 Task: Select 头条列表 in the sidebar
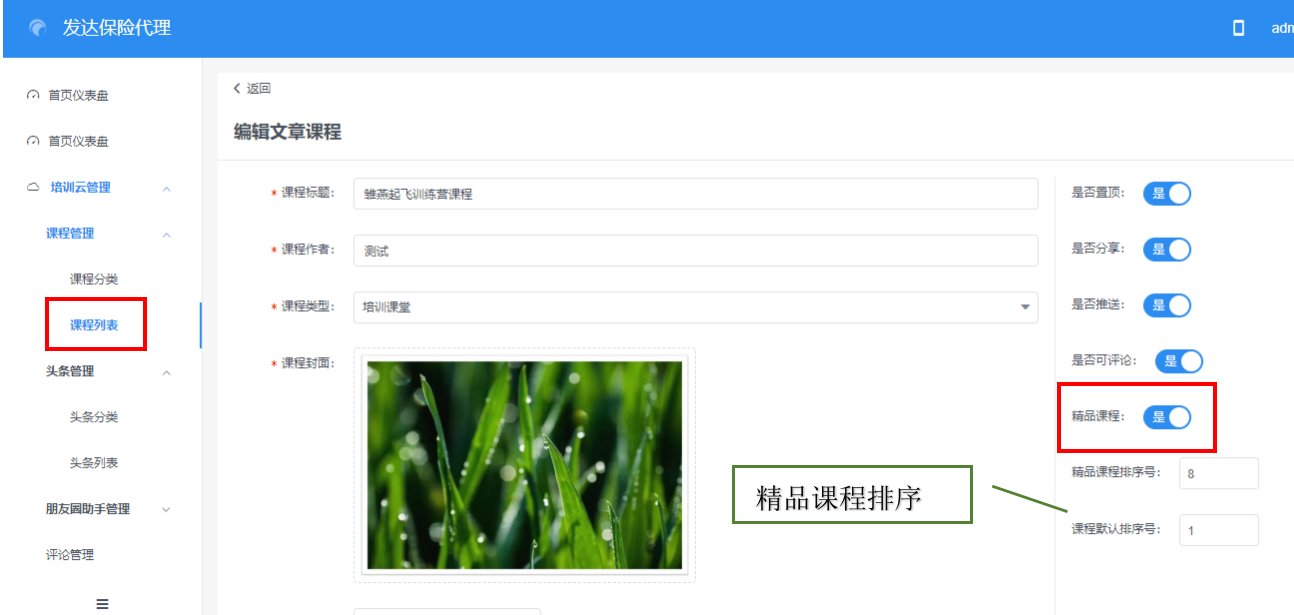(94, 463)
